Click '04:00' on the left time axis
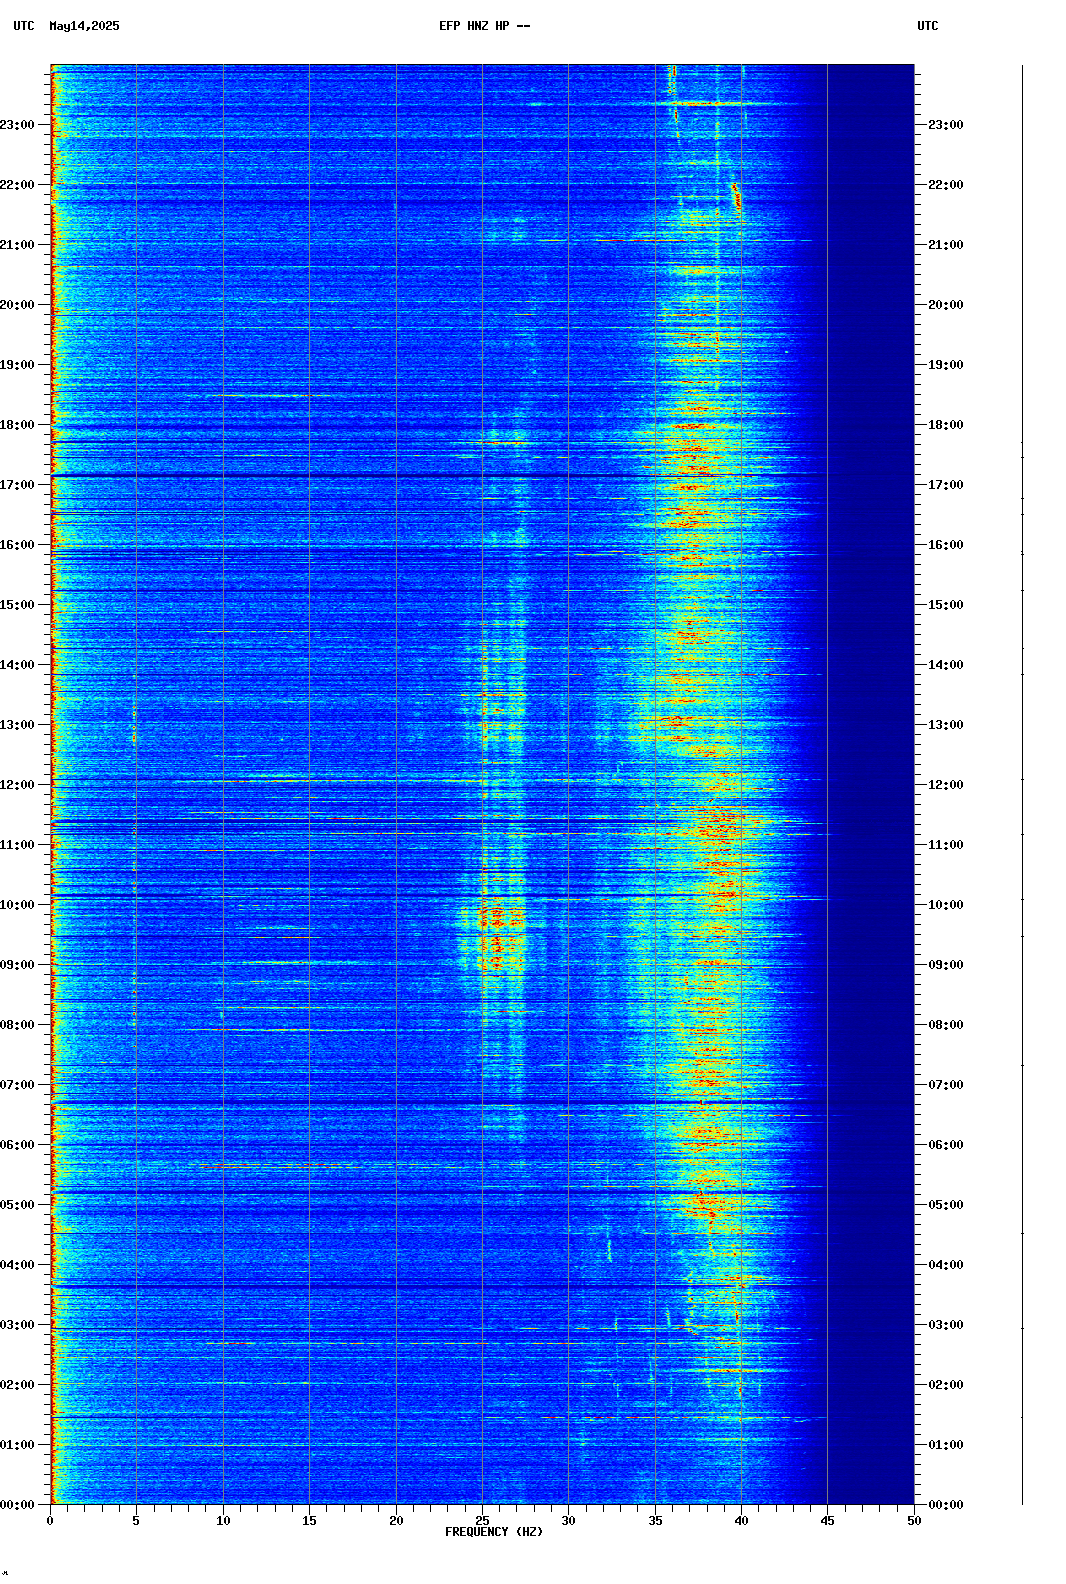 [x=17, y=1265]
